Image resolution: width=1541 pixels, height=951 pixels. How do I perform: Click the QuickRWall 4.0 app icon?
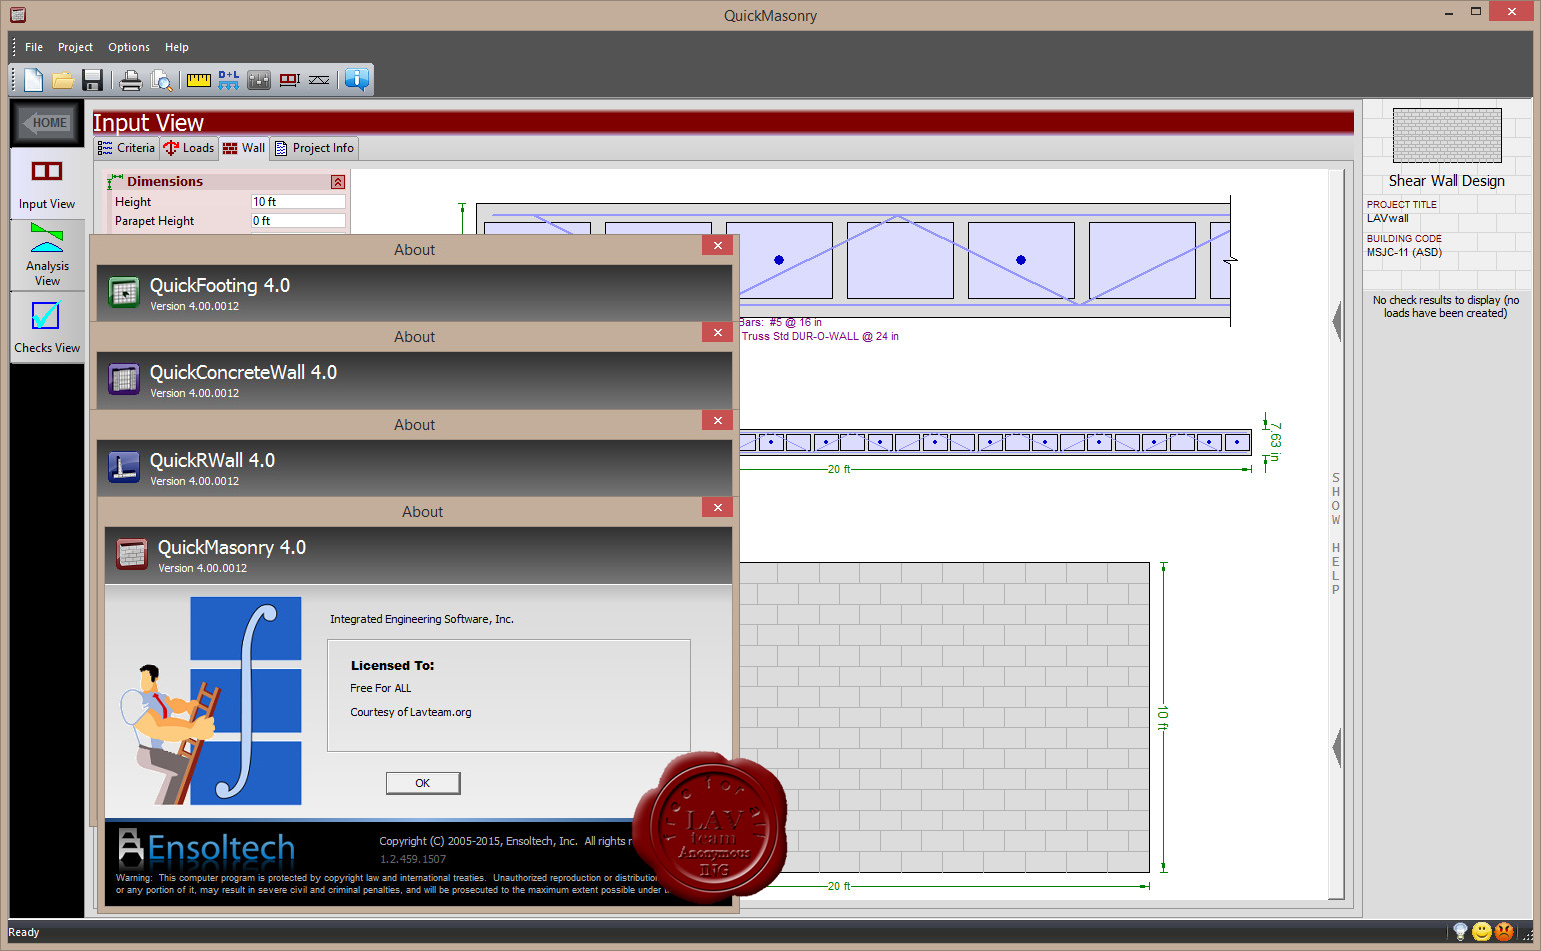(x=124, y=467)
